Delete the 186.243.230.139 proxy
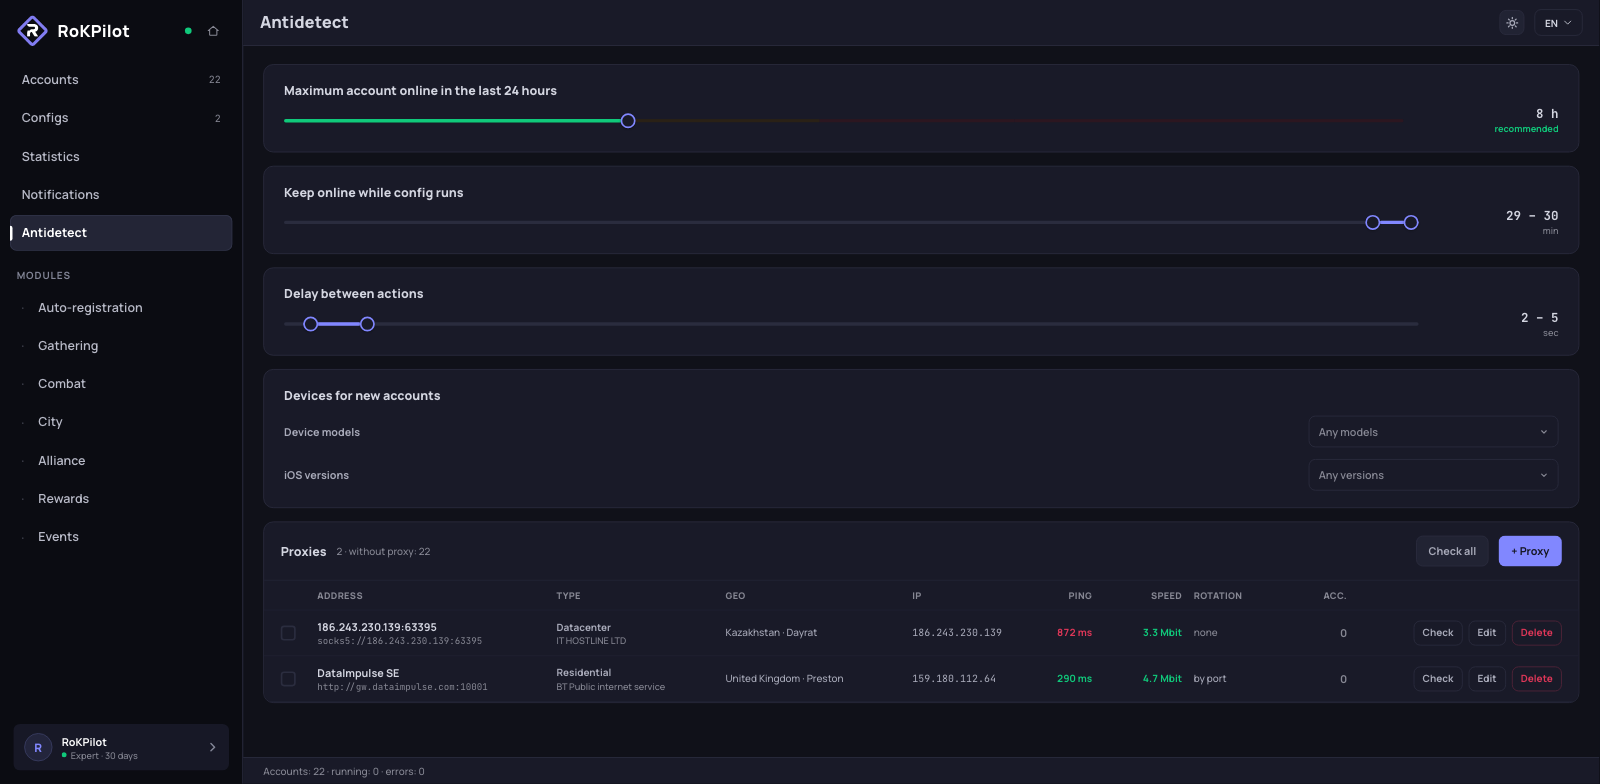 pyautogui.click(x=1537, y=633)
